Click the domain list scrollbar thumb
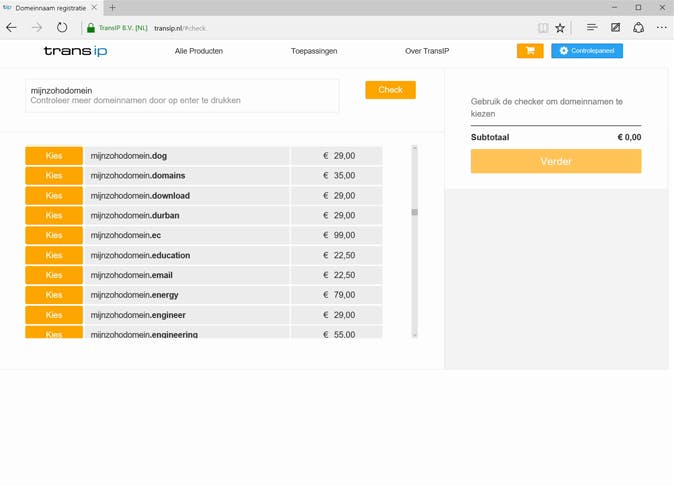 click(414, 212)
